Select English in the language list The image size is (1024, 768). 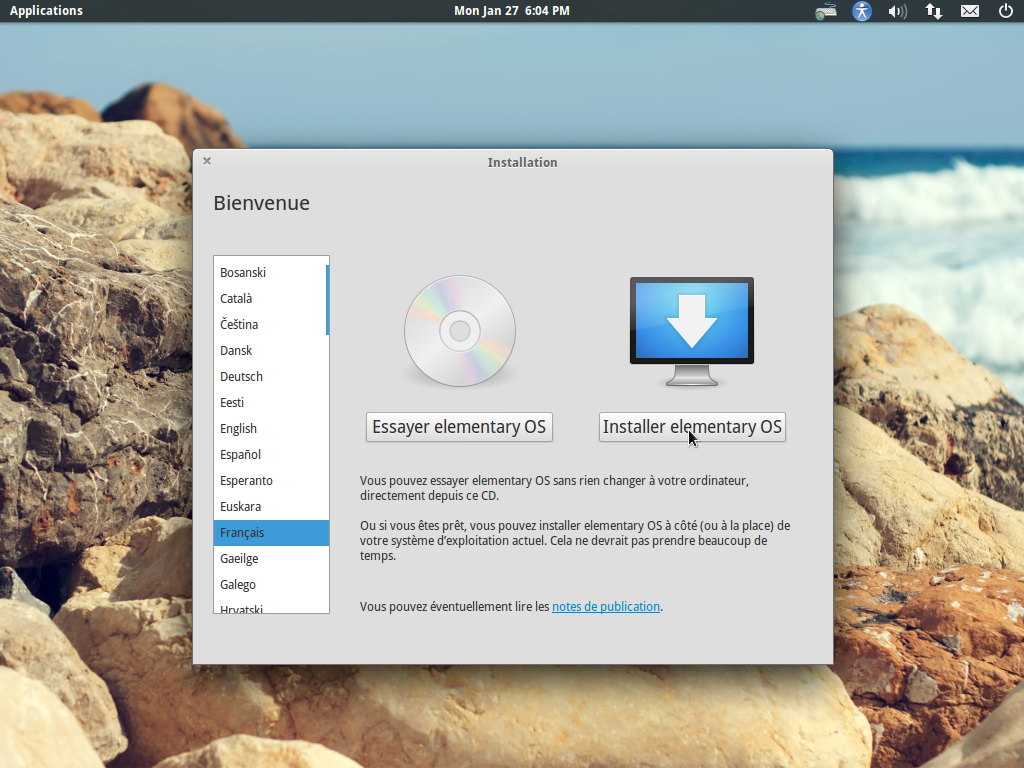tap(271, 428)
